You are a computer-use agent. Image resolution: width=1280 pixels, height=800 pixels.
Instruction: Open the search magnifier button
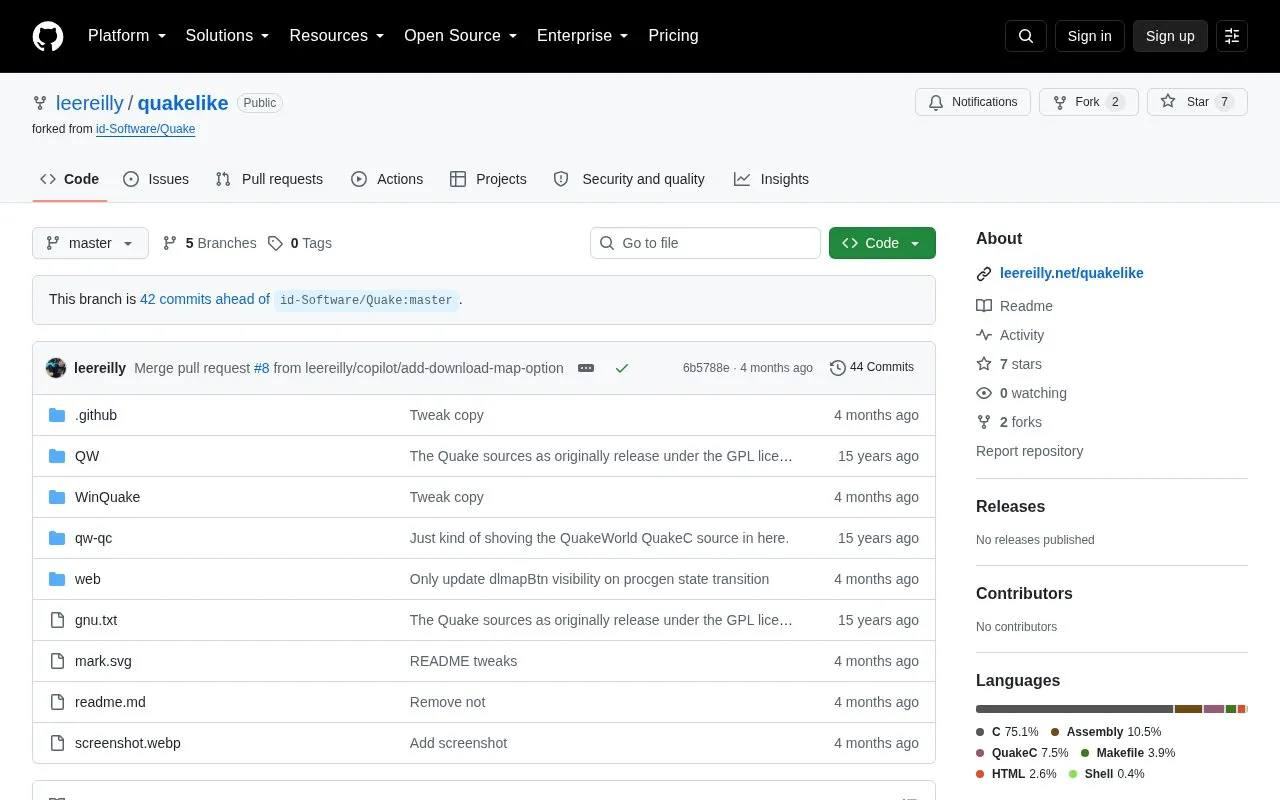[x=1026, y=36]
